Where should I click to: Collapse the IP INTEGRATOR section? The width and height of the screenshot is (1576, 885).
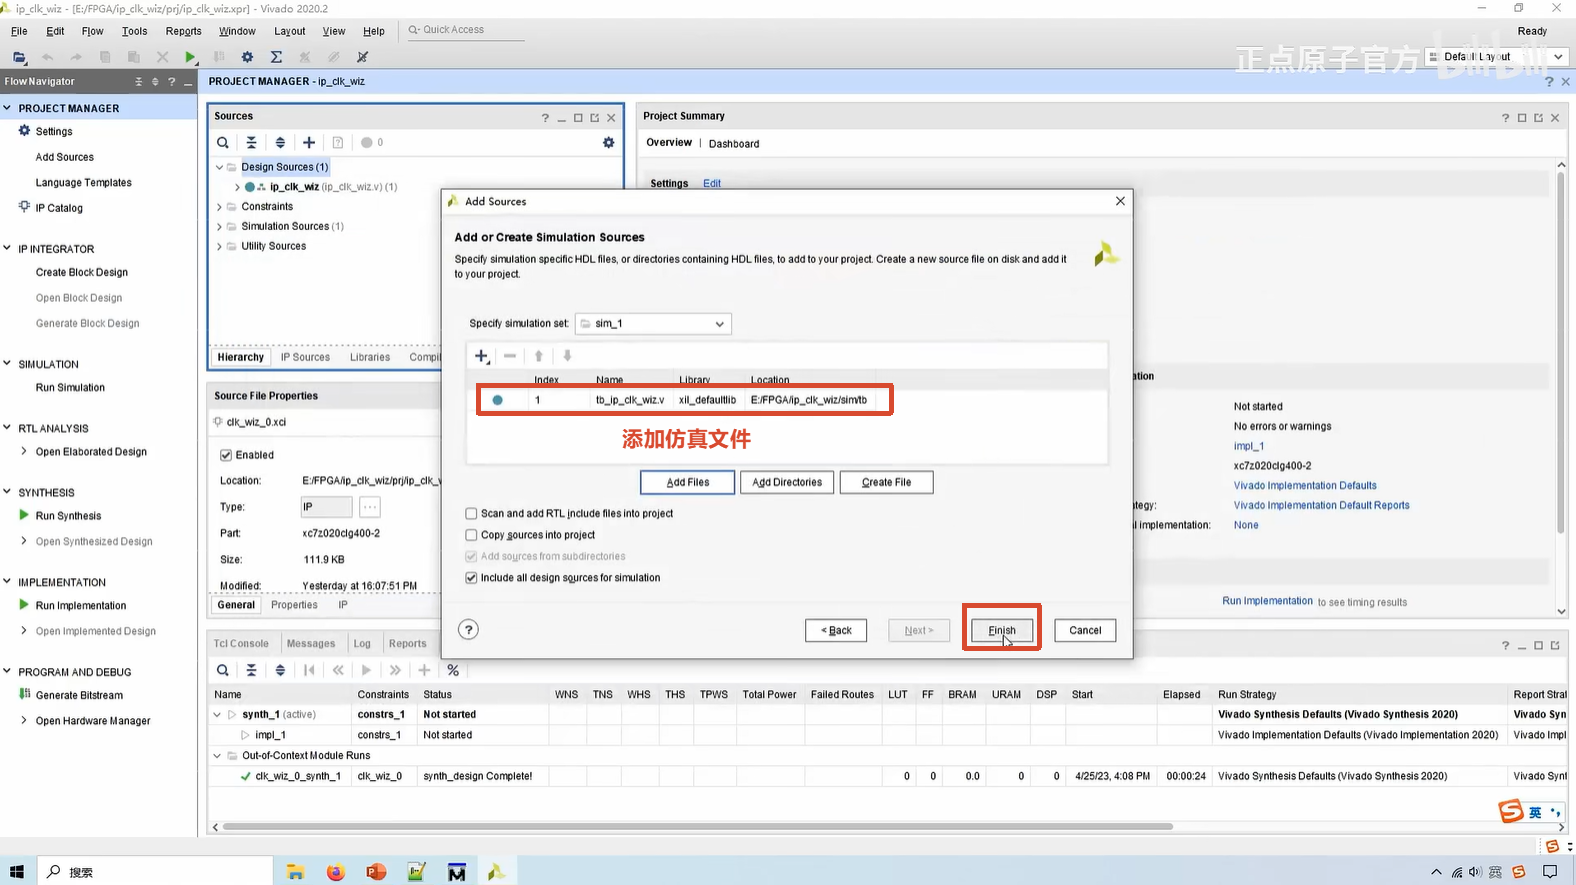coord(7,248)
